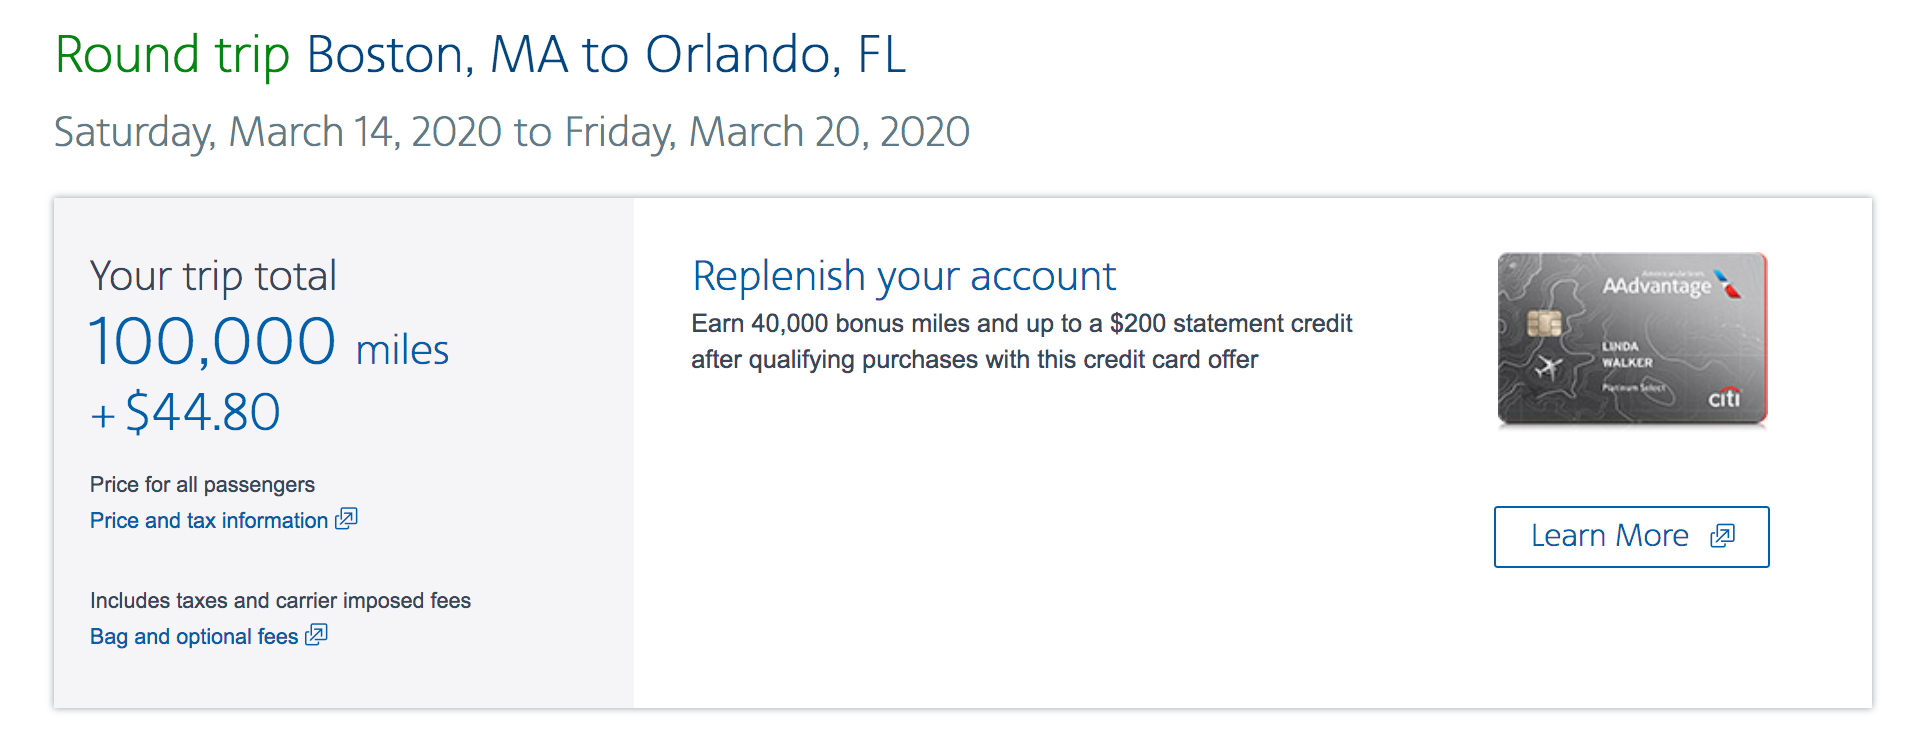Click external-link icon beside Price and tax information

pyautogui.click(x=346, y=518)
